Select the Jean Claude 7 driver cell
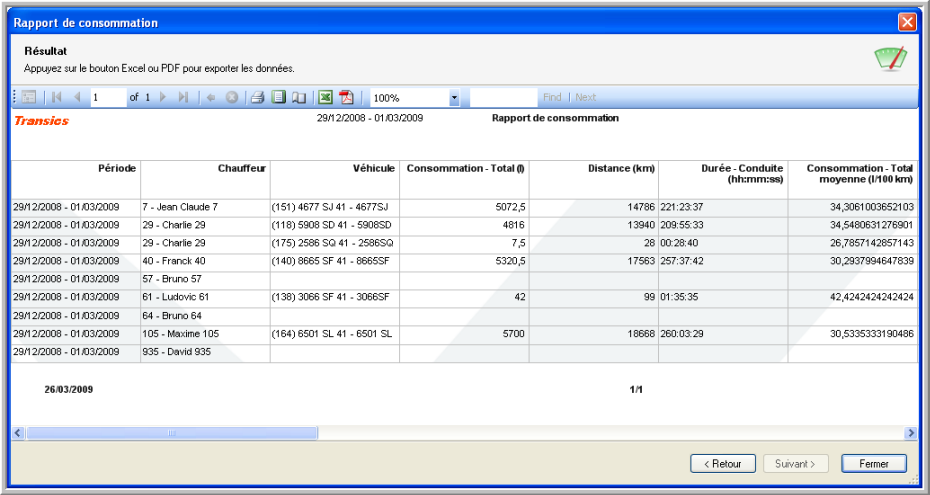Viewport: 930px width, 495px height. coord(204,207)
